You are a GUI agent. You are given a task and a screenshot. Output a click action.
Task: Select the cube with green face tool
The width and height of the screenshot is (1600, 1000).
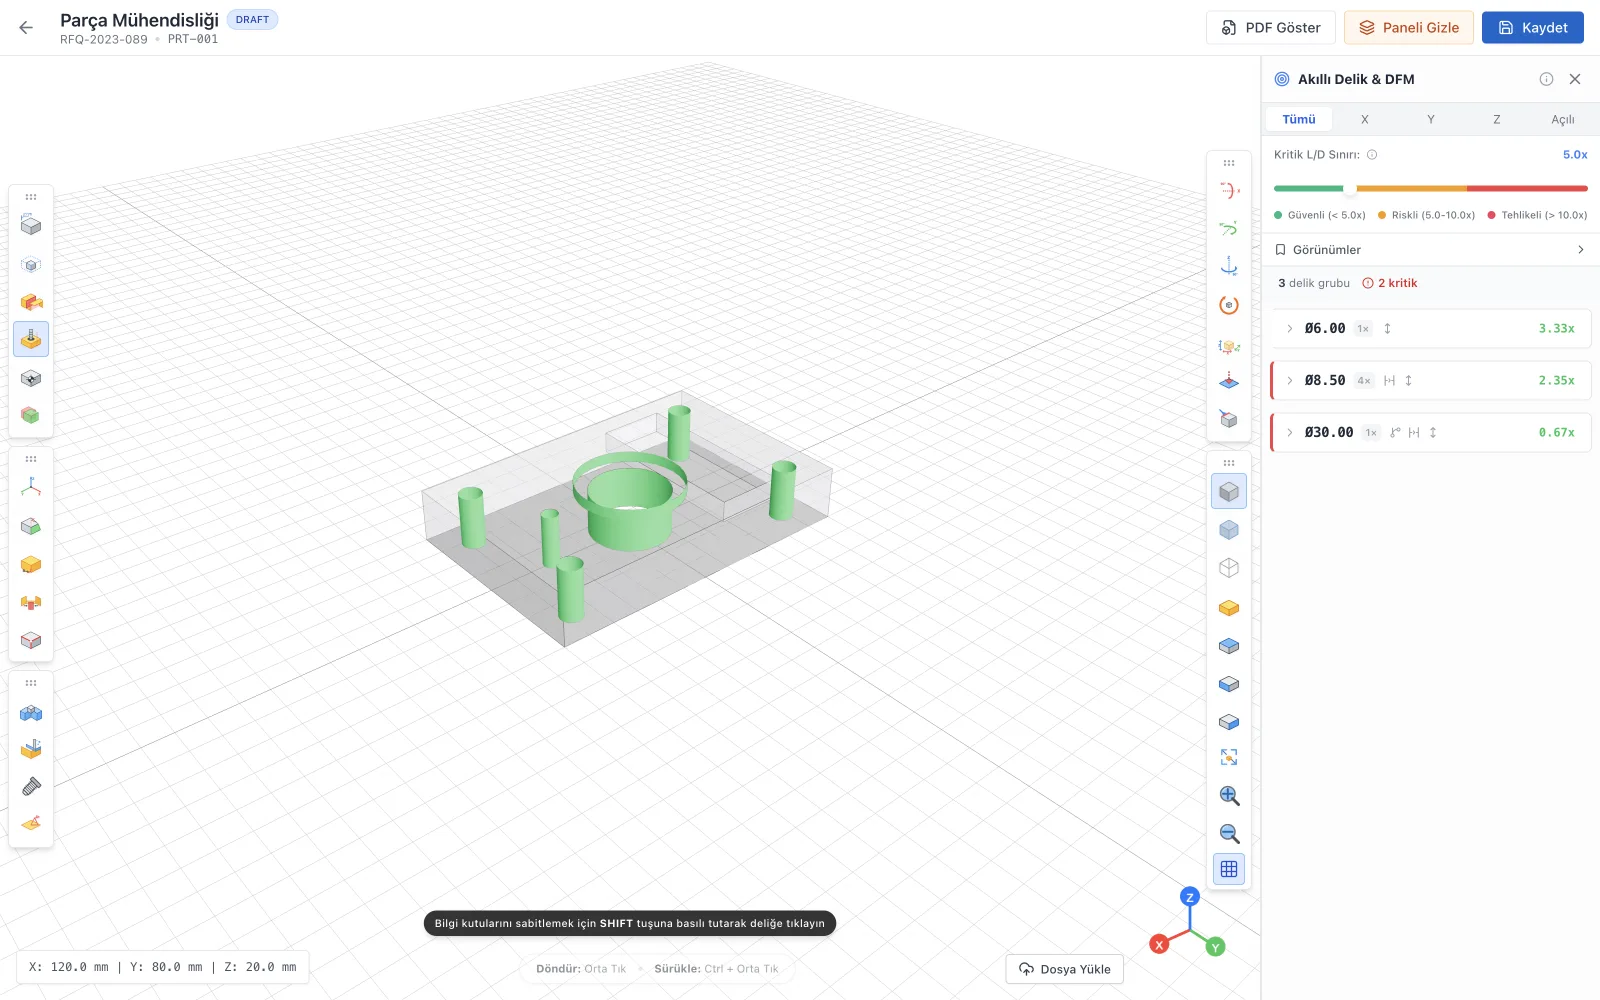[31, 526]
